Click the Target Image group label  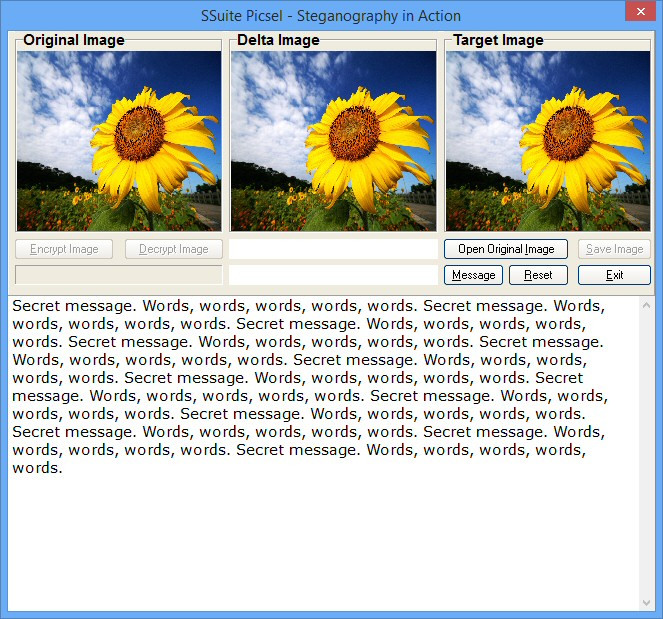pos(498,40)
